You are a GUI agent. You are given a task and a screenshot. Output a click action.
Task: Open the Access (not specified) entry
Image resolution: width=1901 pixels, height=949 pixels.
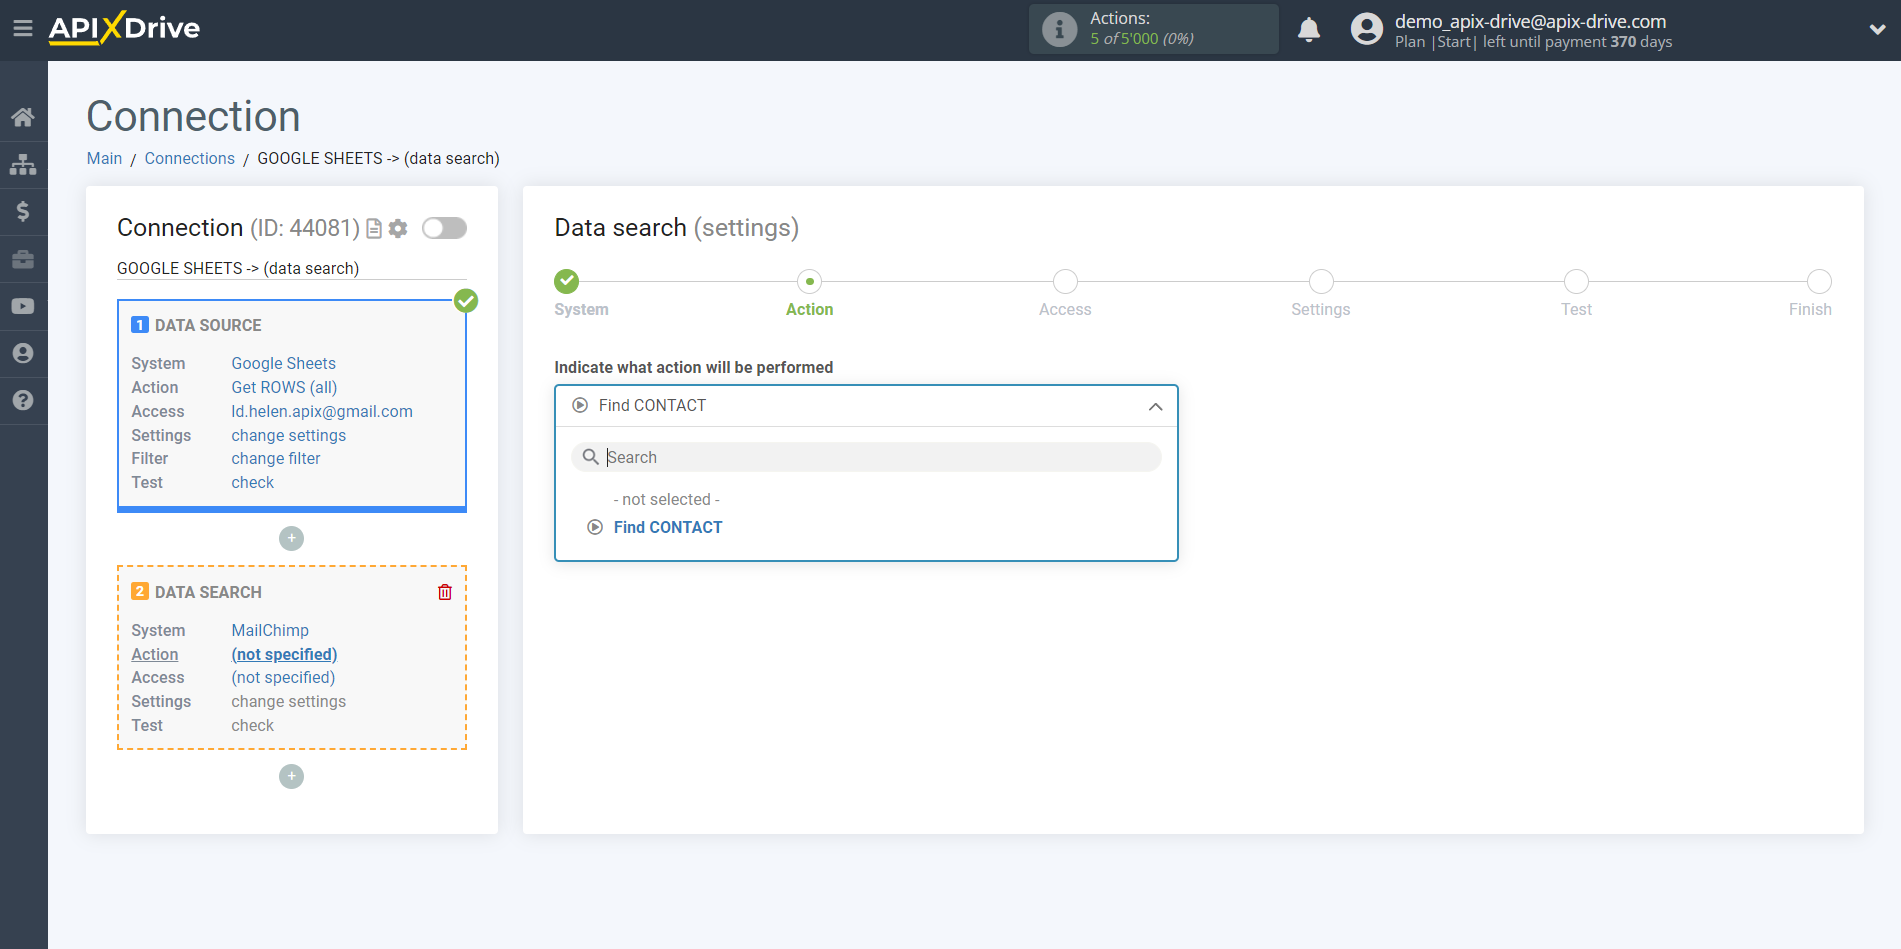pyautogui.click(x=283, y=677)
